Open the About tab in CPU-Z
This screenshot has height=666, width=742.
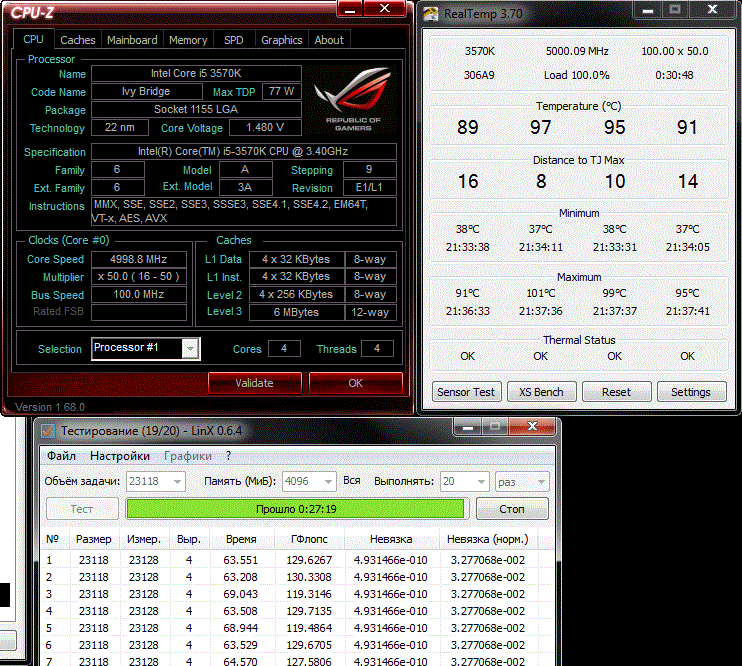tap(329, 40)
